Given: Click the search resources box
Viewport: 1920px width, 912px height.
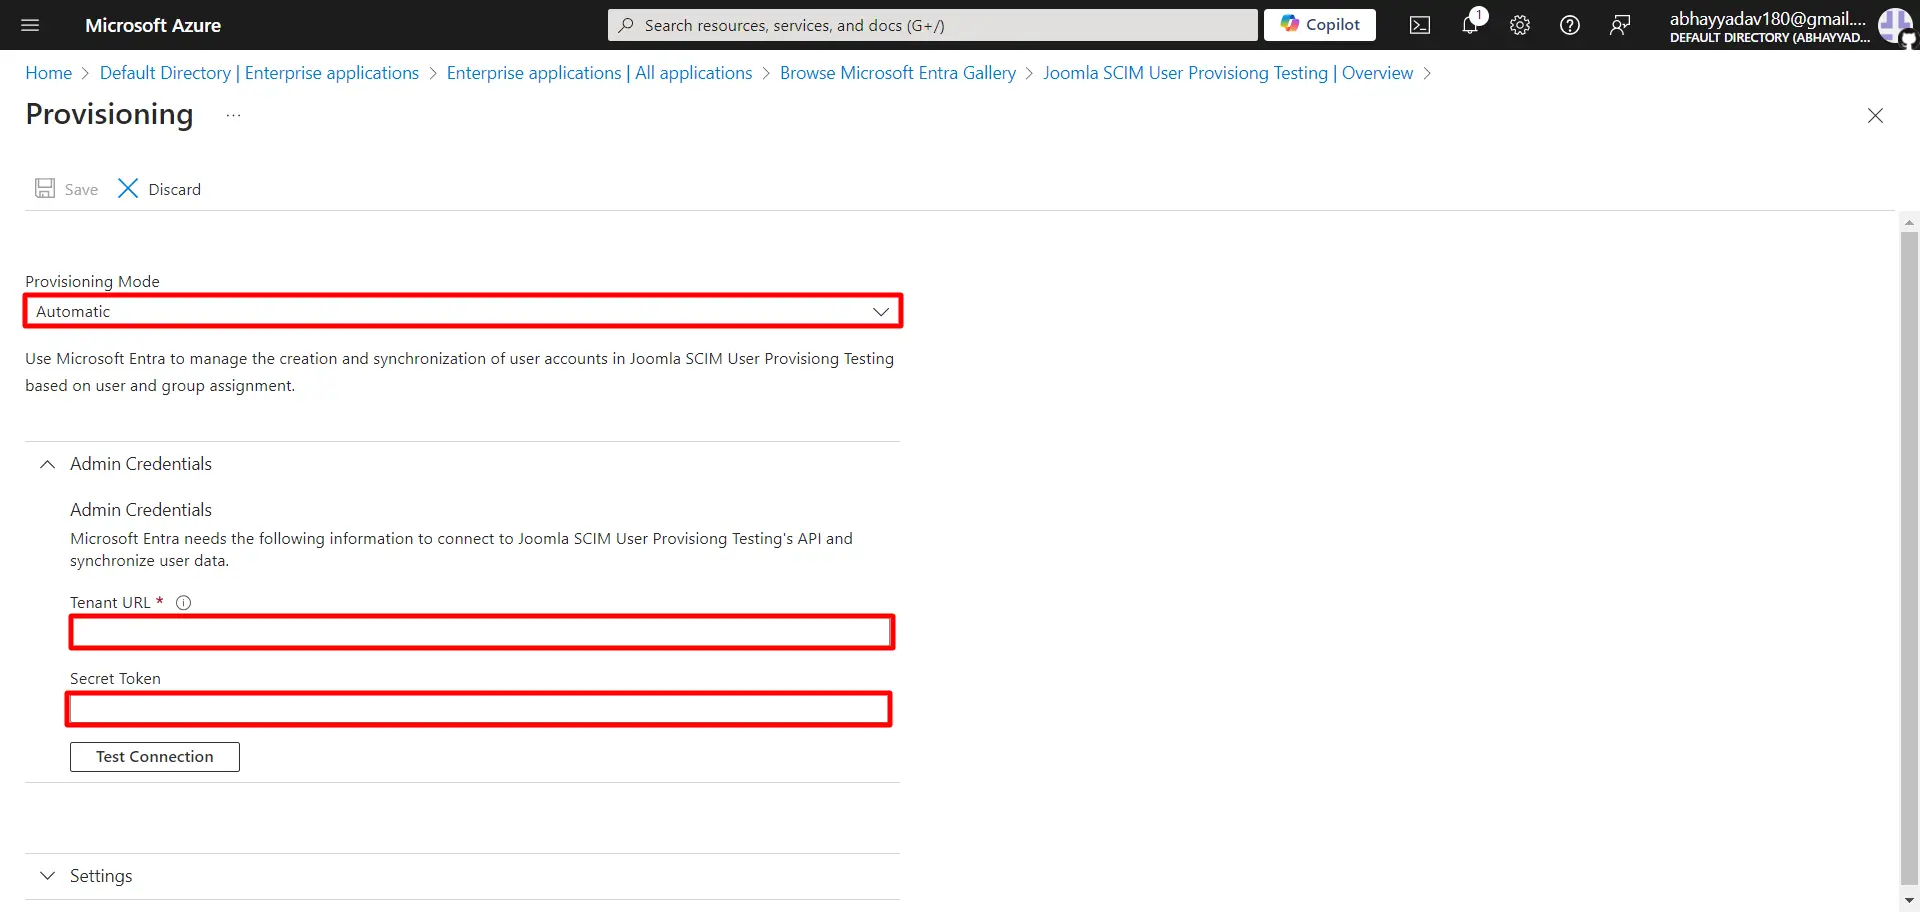Looking at the screenshot, I should coord(932,25).
